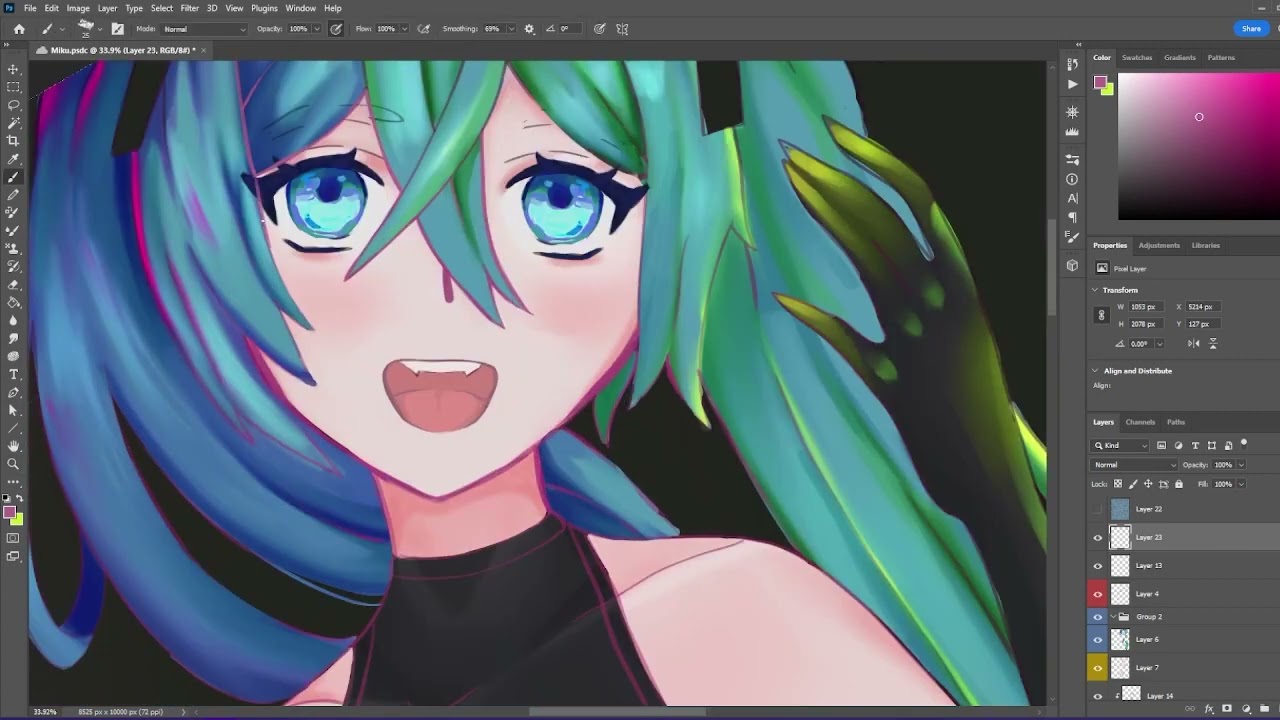
Task: Click the Share button
Action: [x=1251, y=29]
